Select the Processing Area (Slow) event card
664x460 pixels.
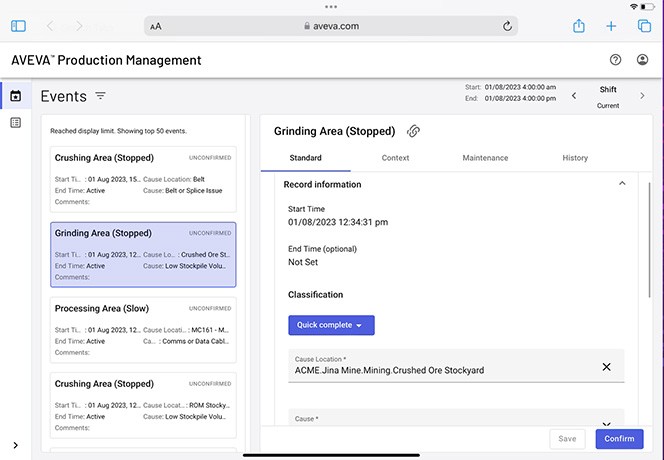(143, 330)
